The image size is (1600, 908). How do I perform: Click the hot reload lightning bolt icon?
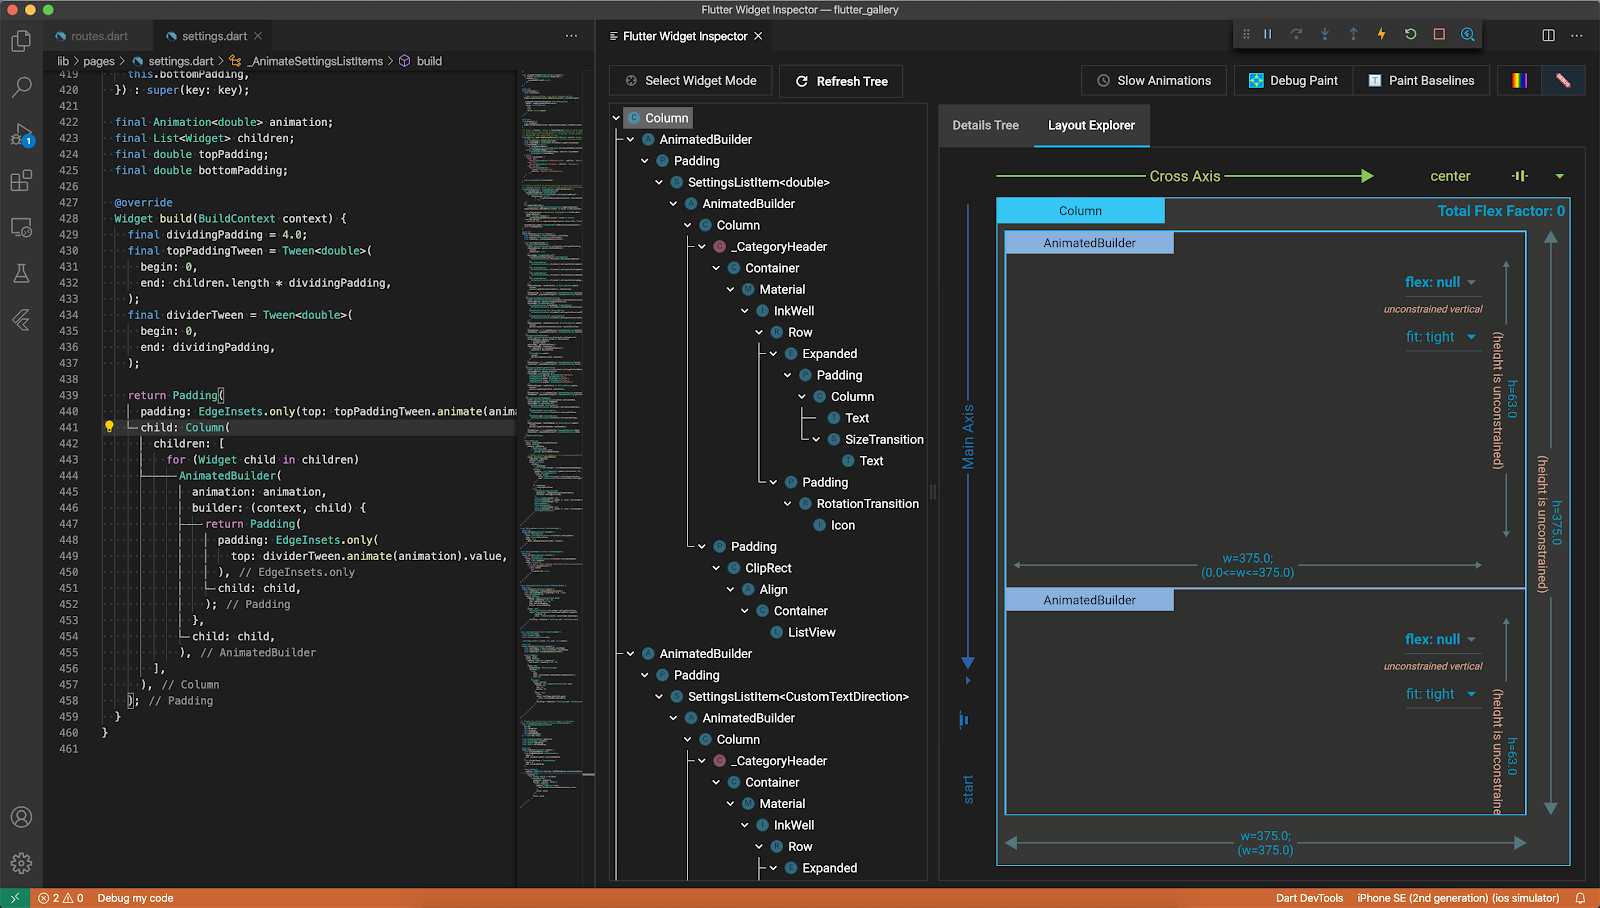point(1381,34)
